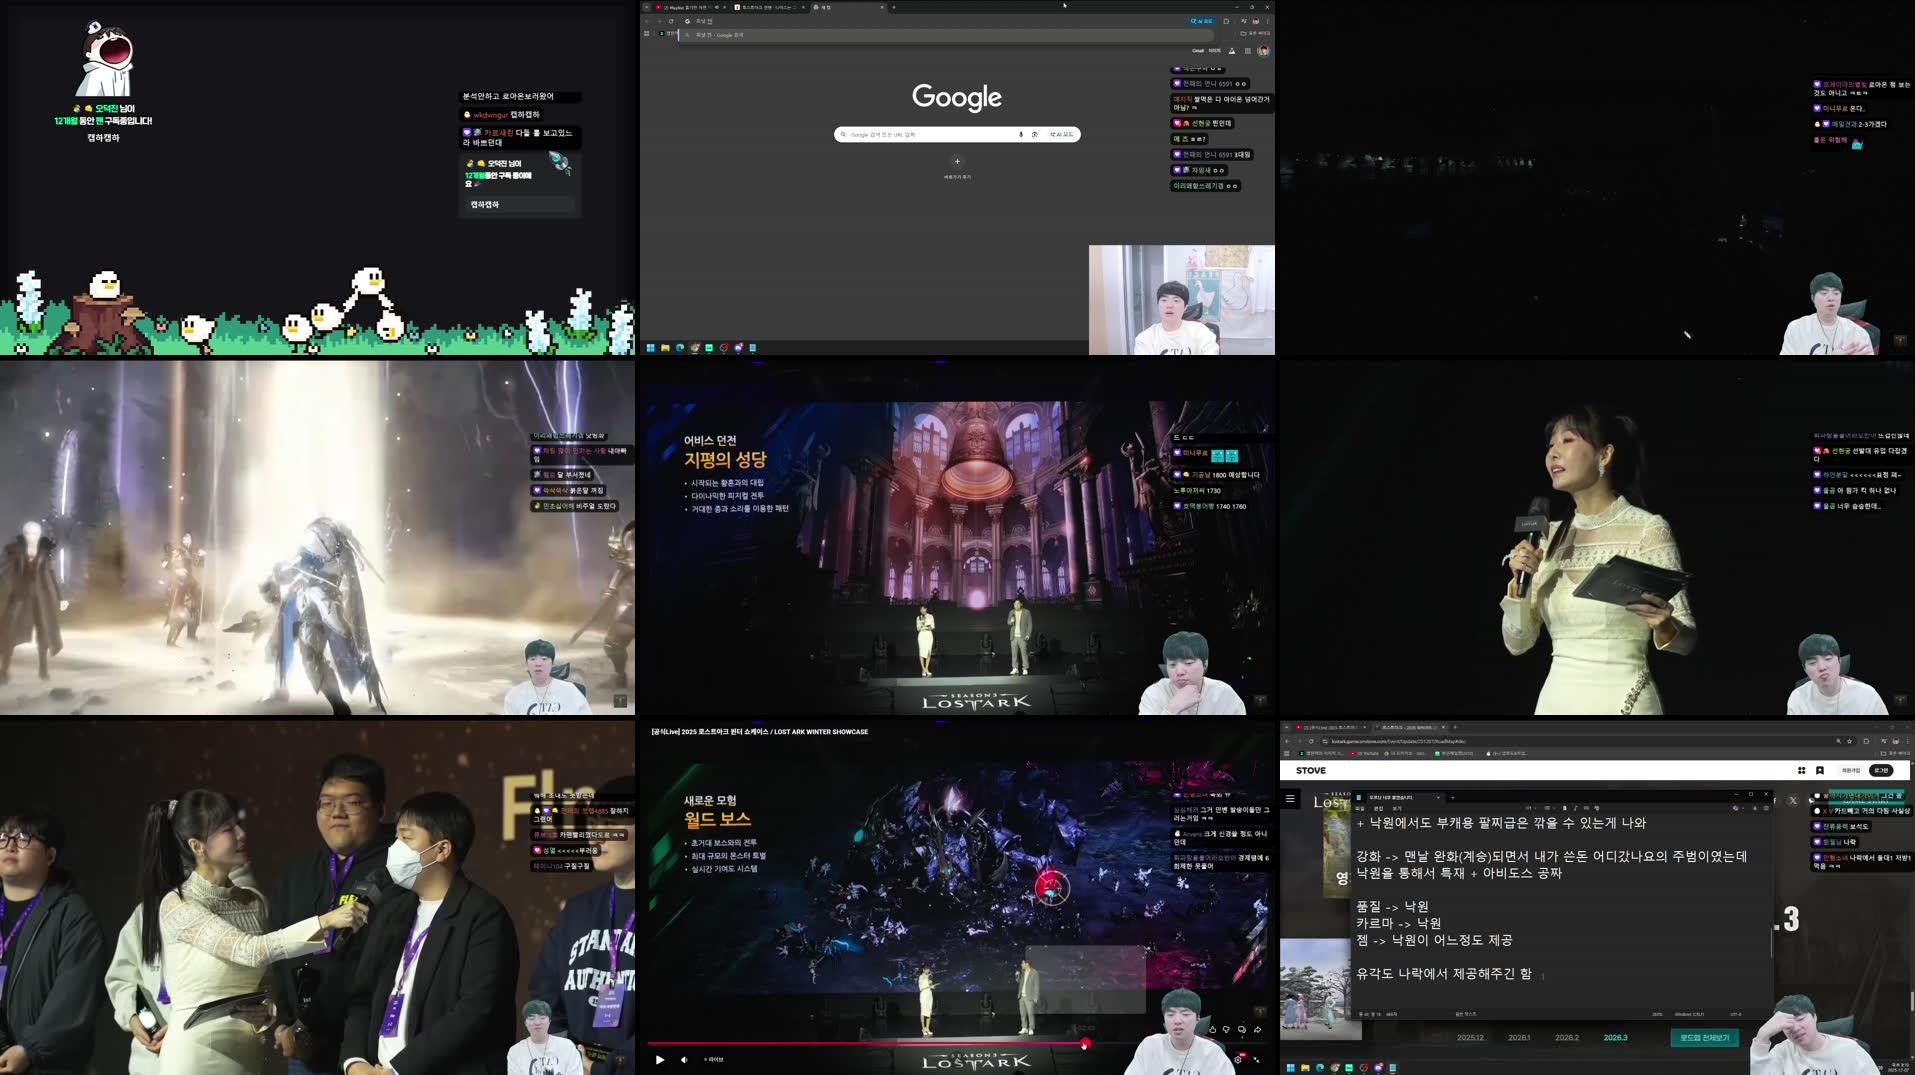Screen dimensions: 1915x1075
Task: Open File Explorer from the taskbar
Action: coord(665,348)
